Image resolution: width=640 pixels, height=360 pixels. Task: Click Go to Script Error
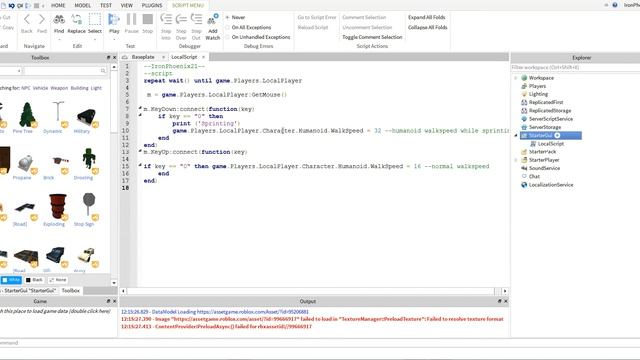tap(317, 18)
